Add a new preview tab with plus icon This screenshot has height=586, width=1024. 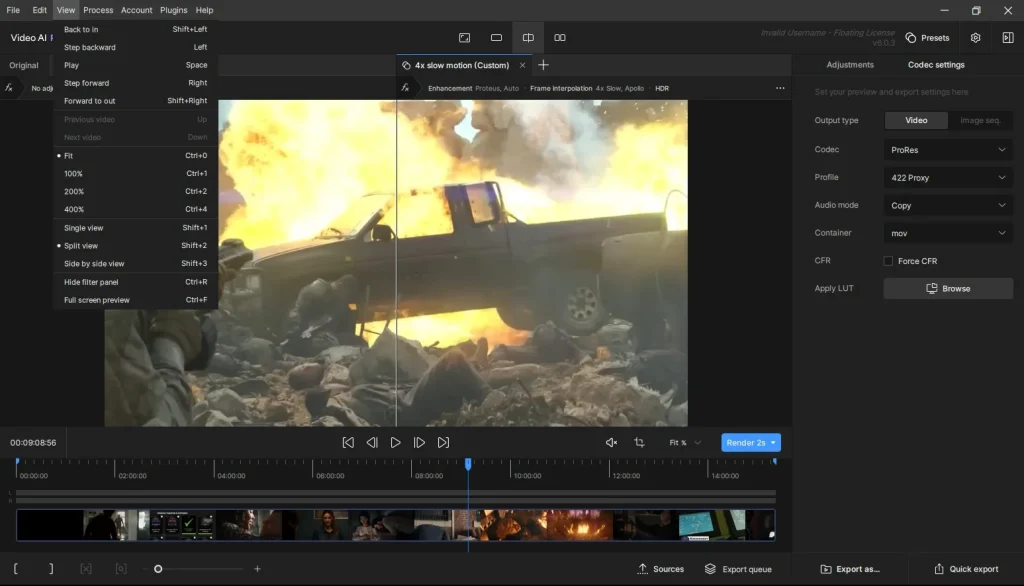pyautogui.click(x=543, y=65)
